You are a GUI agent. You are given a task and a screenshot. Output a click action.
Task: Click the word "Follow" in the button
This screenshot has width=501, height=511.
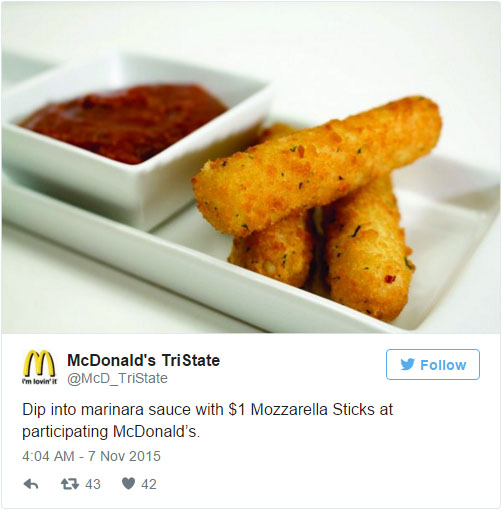[443, 365]
